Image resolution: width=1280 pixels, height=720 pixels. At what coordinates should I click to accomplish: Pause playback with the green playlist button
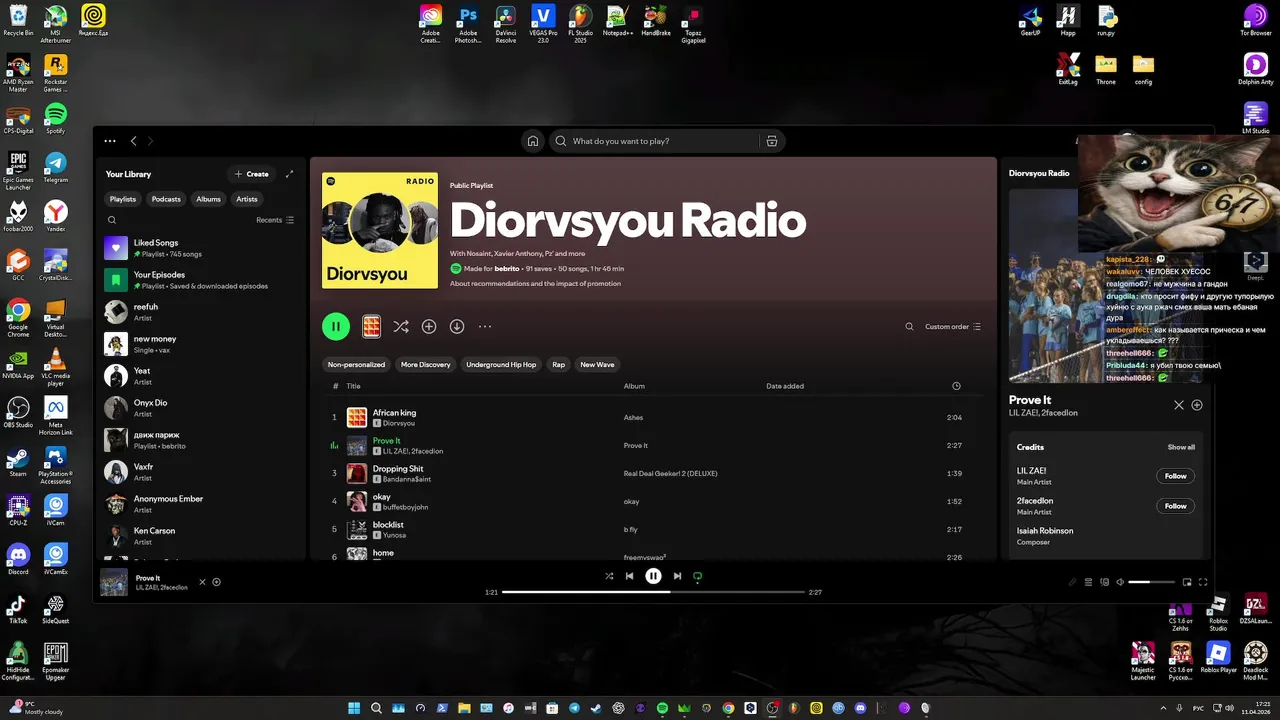pos(336,326)
